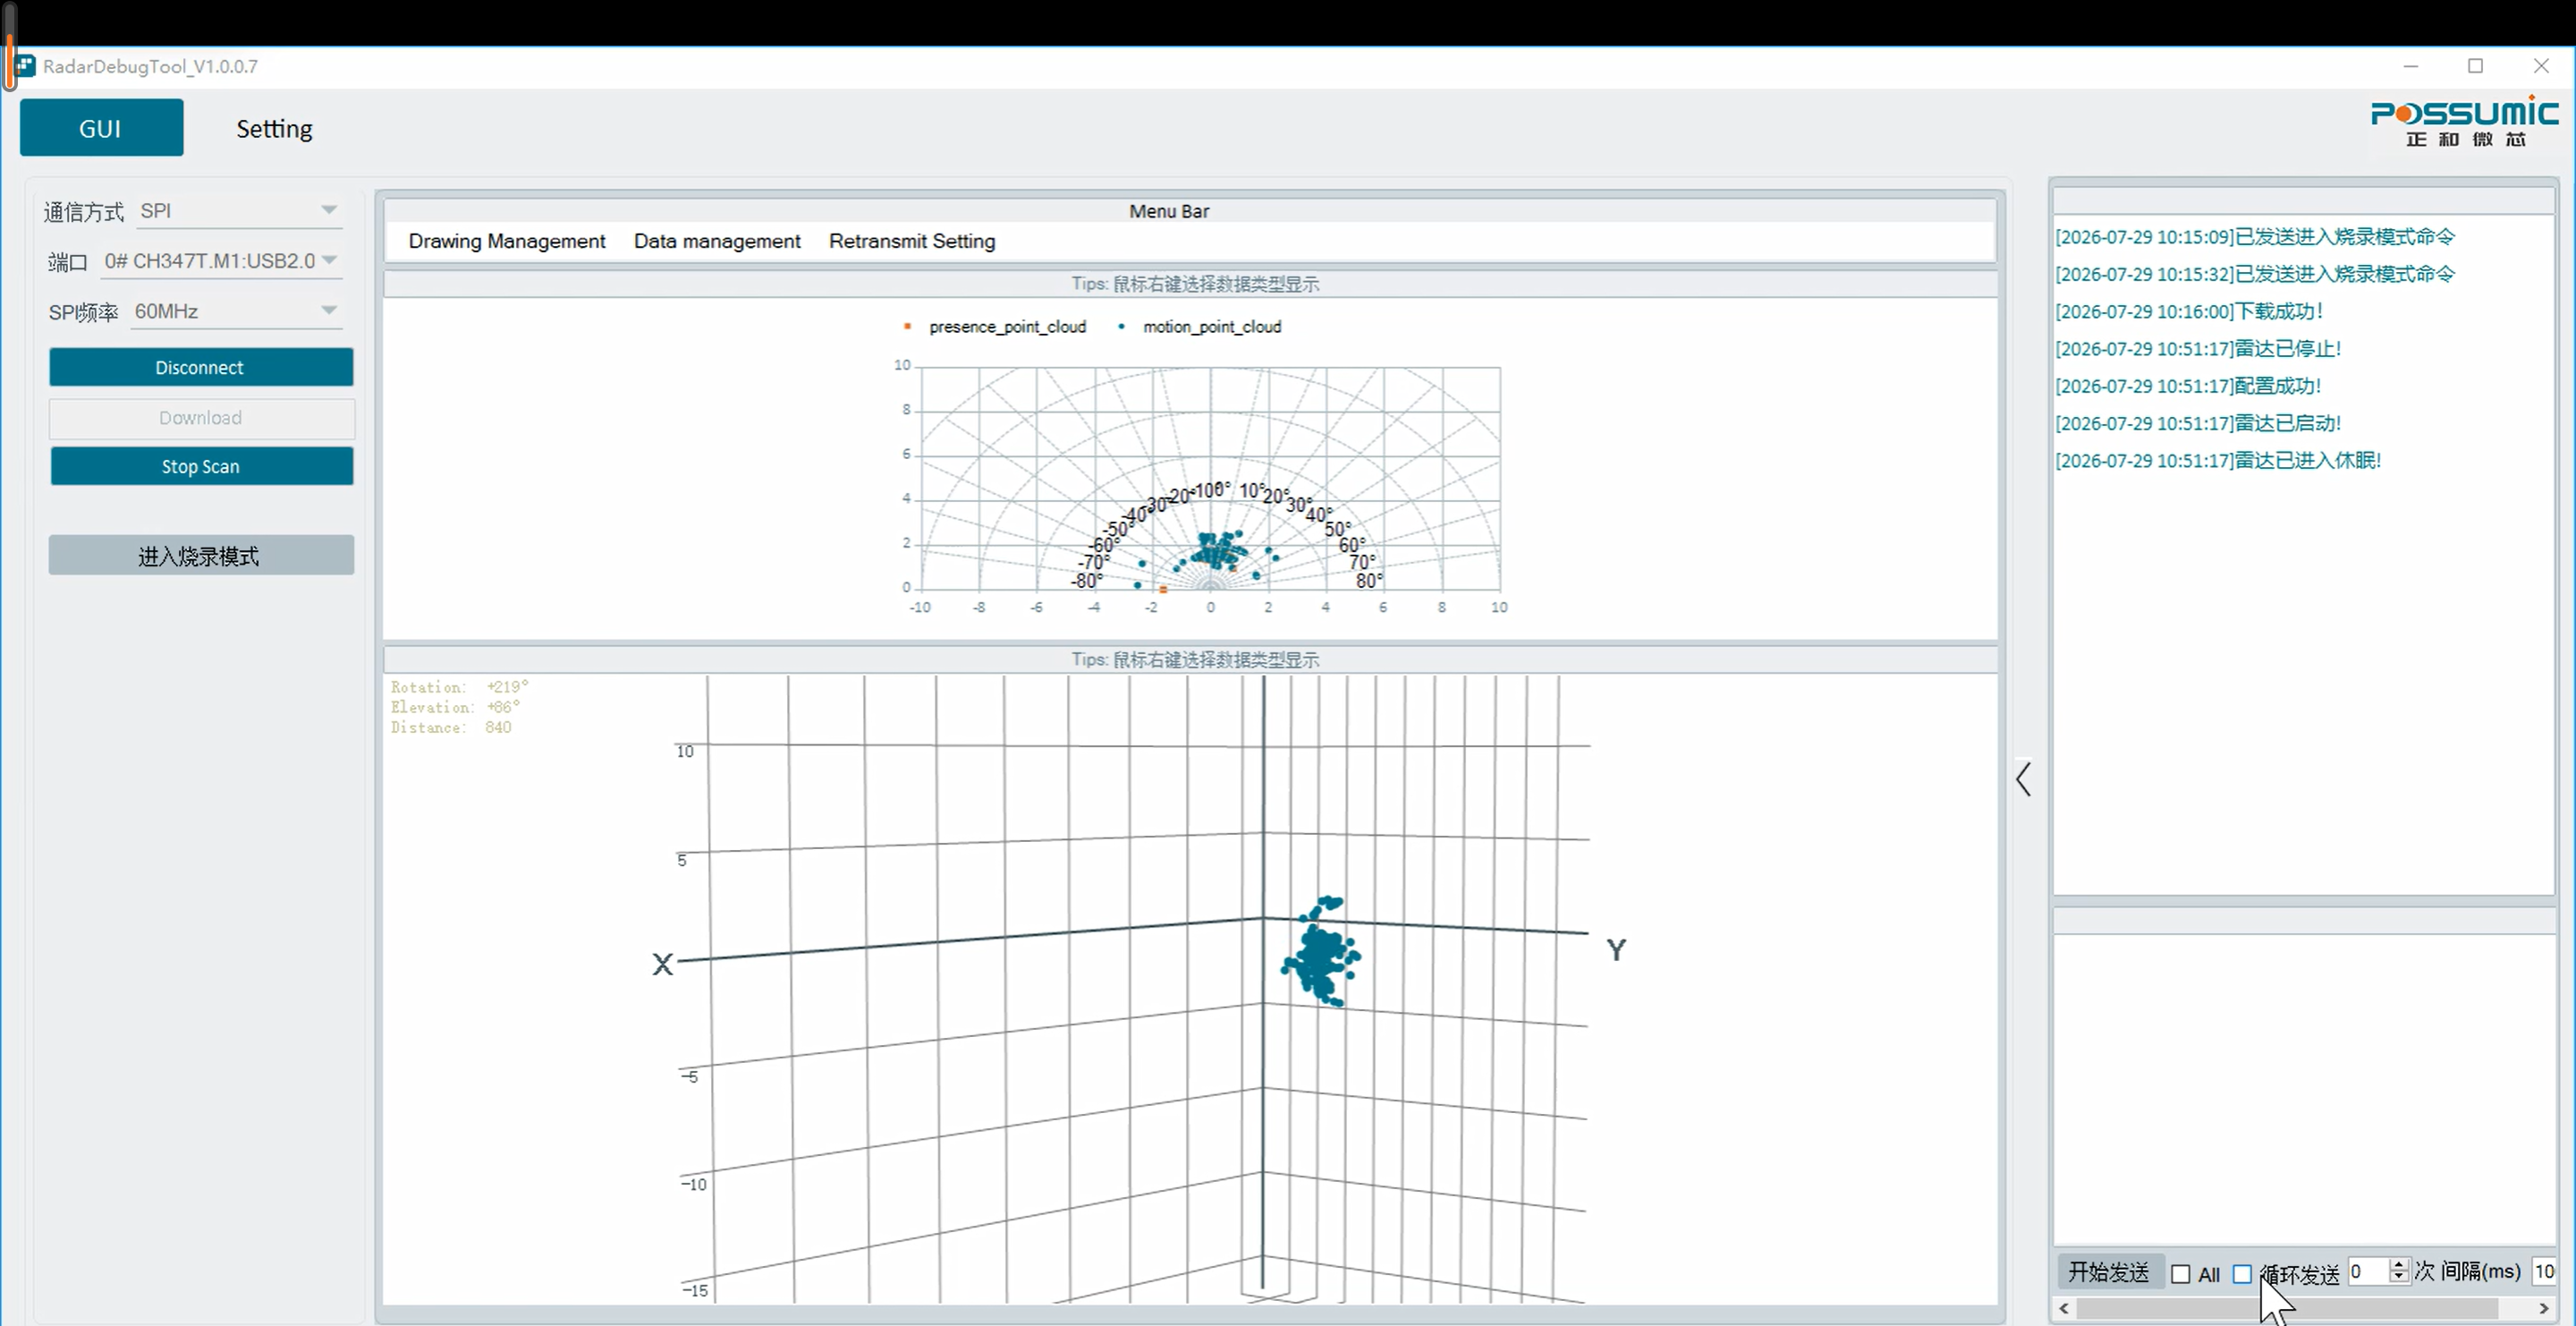Click the log entry 雷达已进入休眠!

(x=2218, y=460)
